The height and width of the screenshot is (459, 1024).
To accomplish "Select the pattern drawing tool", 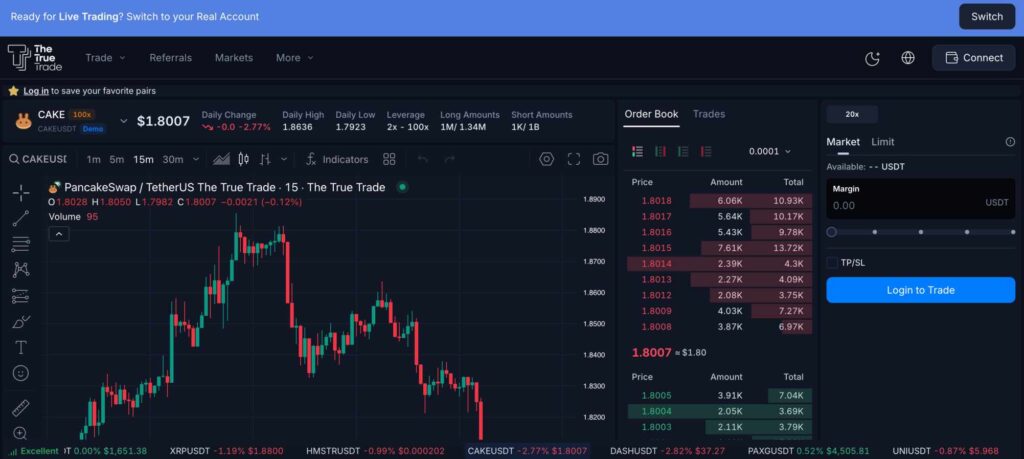I will tap(21, 270).
